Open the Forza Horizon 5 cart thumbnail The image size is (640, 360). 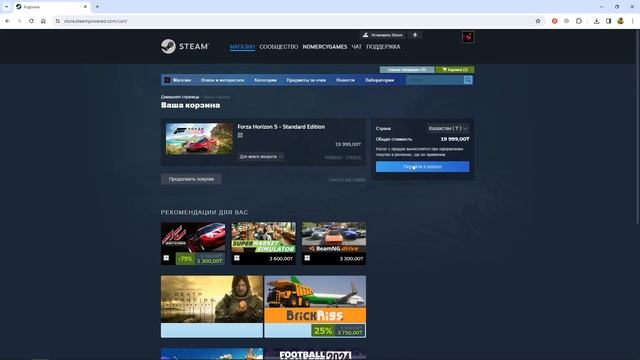pos(199,139)
